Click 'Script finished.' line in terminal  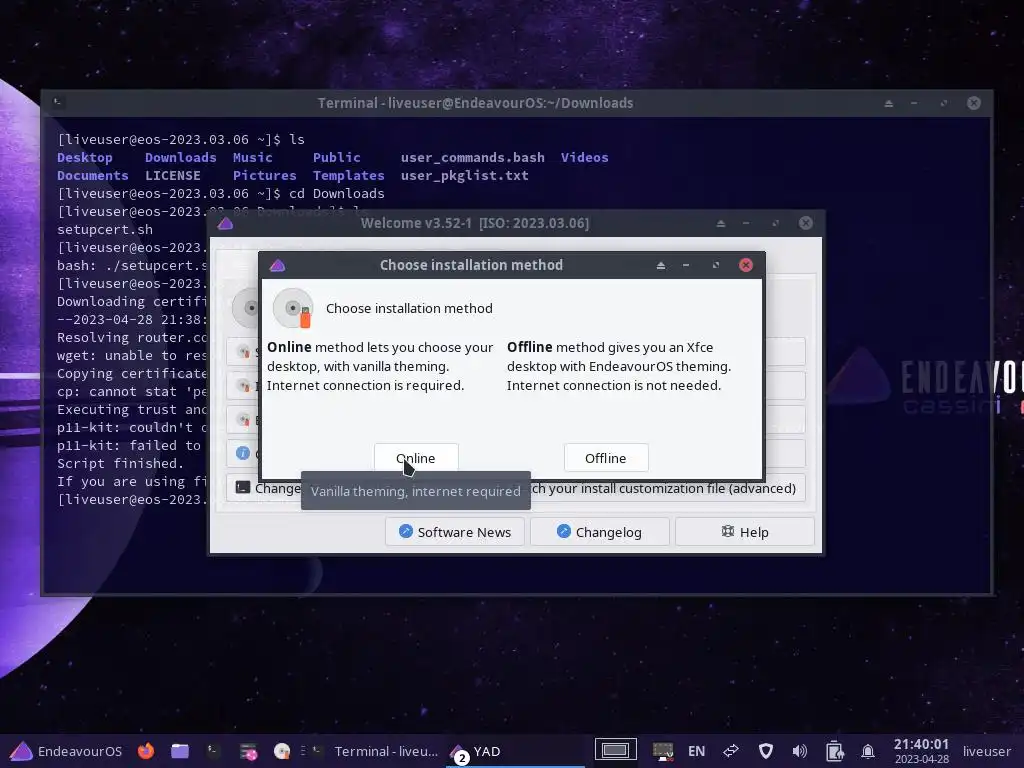pos(121,464)
